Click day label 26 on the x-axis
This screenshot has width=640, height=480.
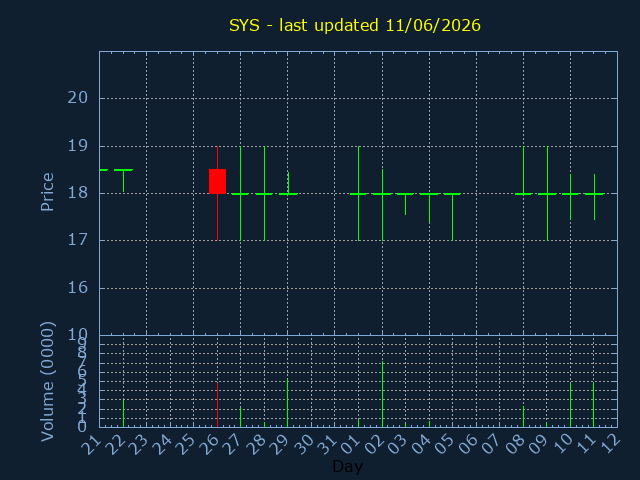tap(209, 444)
